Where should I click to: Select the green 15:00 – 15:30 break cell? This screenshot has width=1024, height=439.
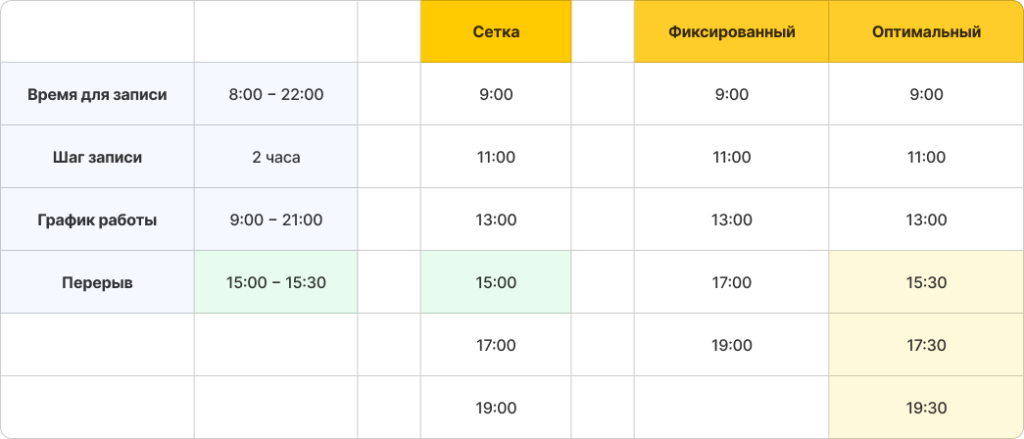[276, 283]
